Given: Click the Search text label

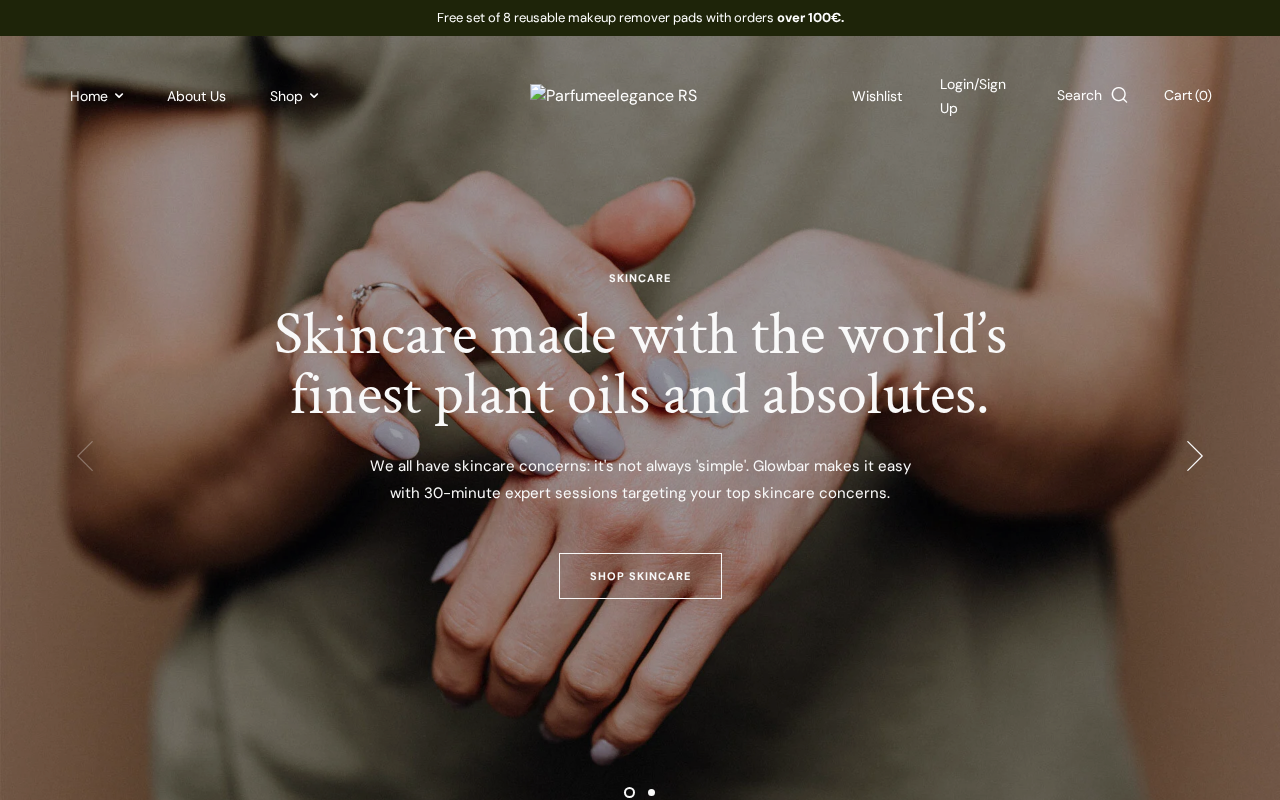Looking at the screenshot, I should (x=1079, y=95).
